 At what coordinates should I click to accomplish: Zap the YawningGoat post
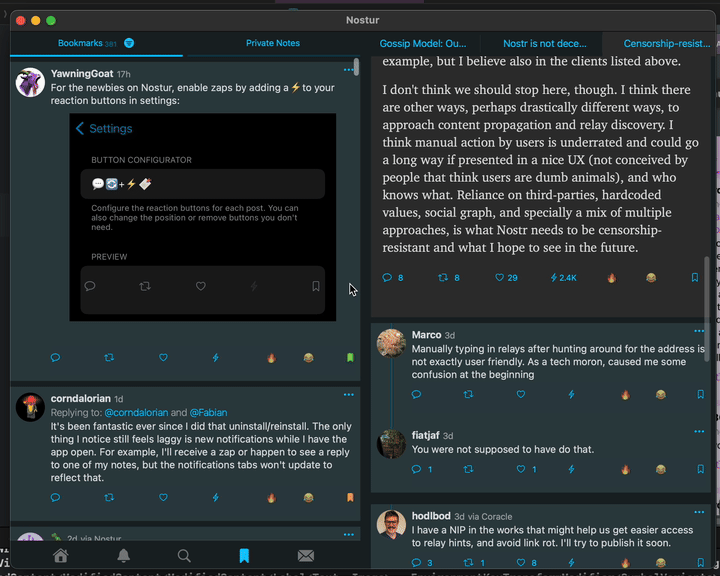(216, 357)
